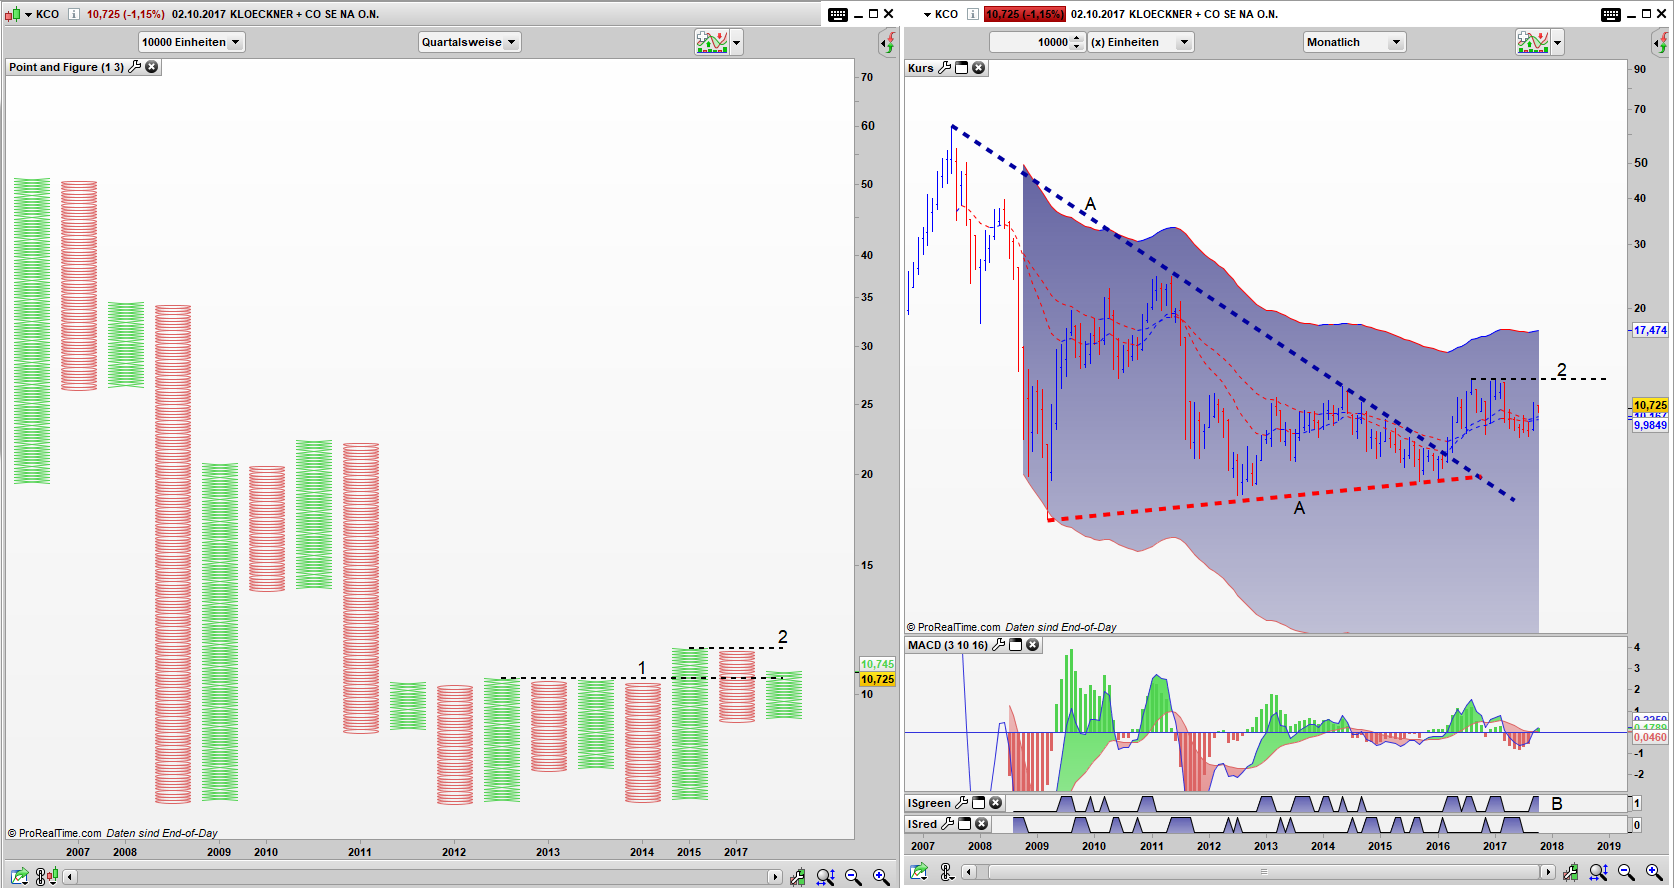Toggle maximize on the Kurs panel

coord(962,68)
